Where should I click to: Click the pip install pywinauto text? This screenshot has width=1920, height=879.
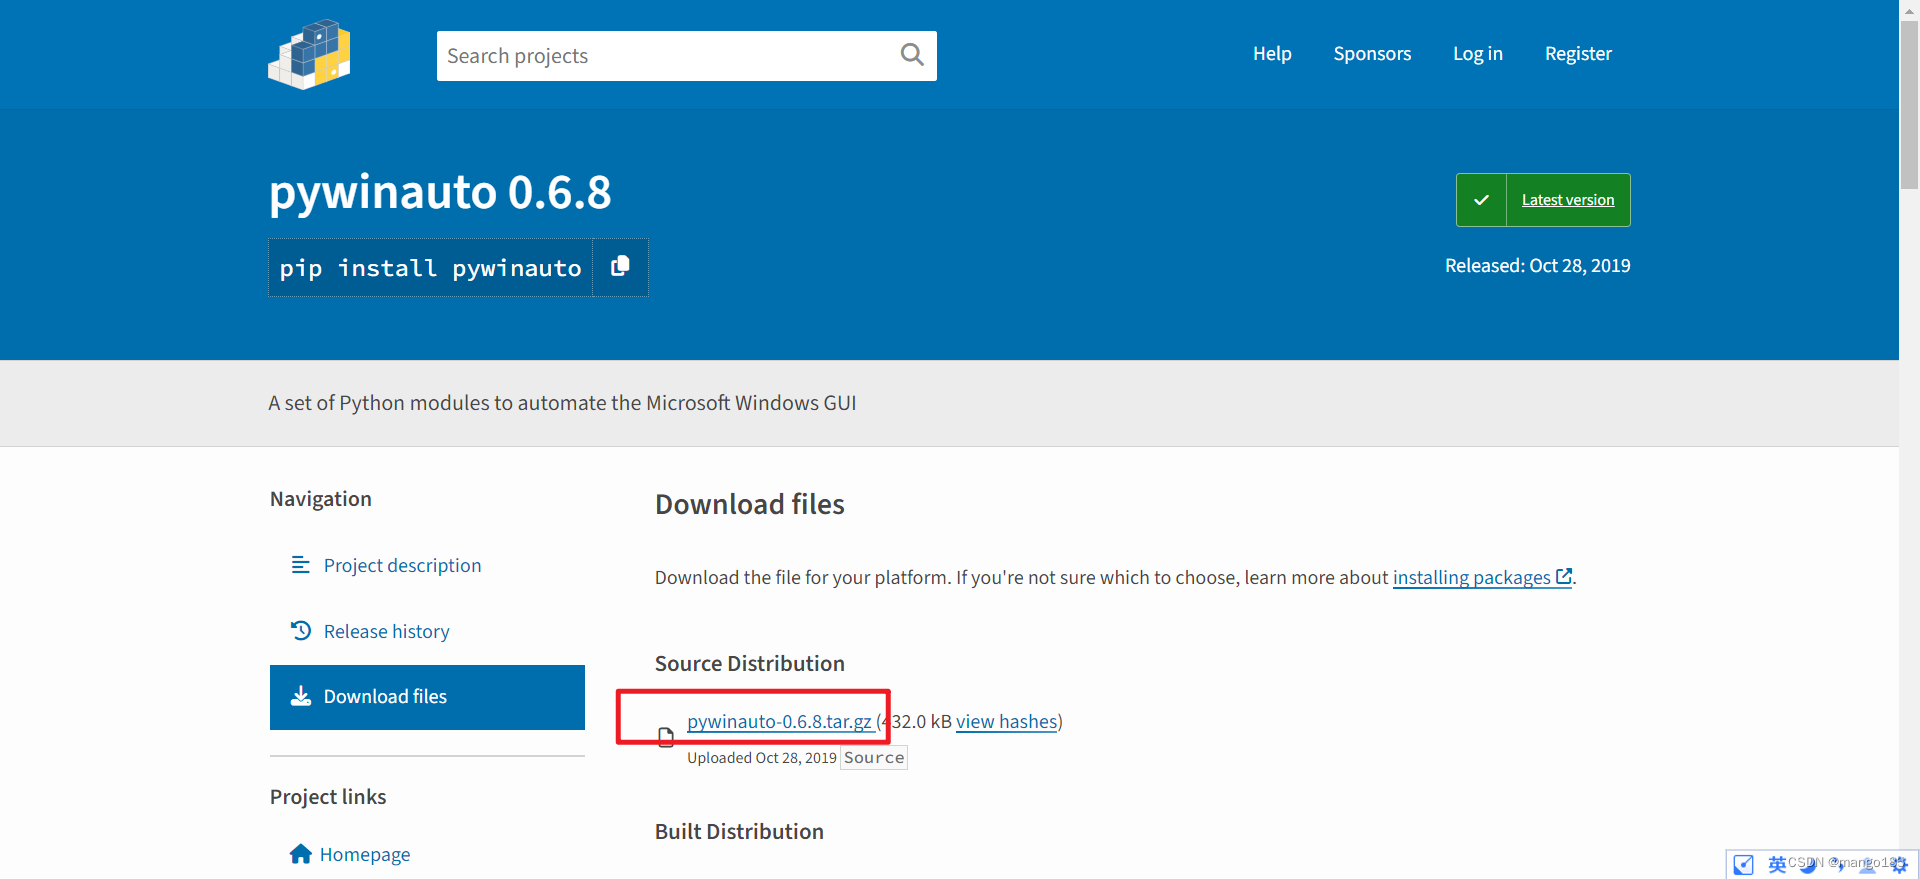click(x=430, y=268)
